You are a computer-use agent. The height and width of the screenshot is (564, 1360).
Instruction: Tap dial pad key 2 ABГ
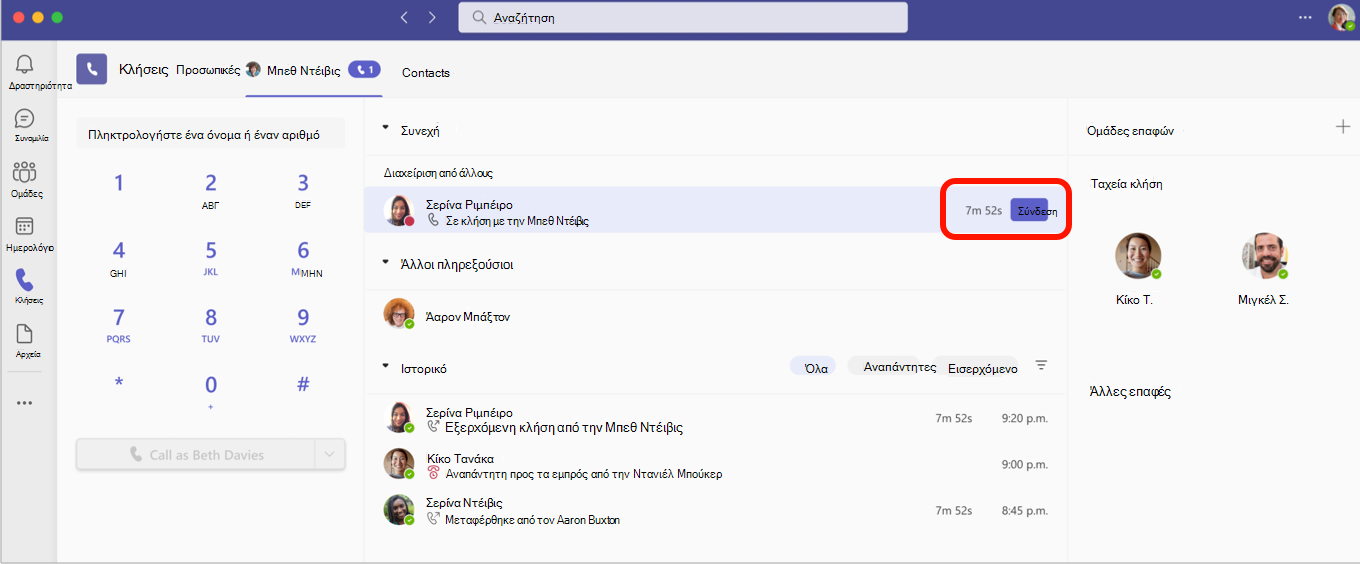[211, 191]
